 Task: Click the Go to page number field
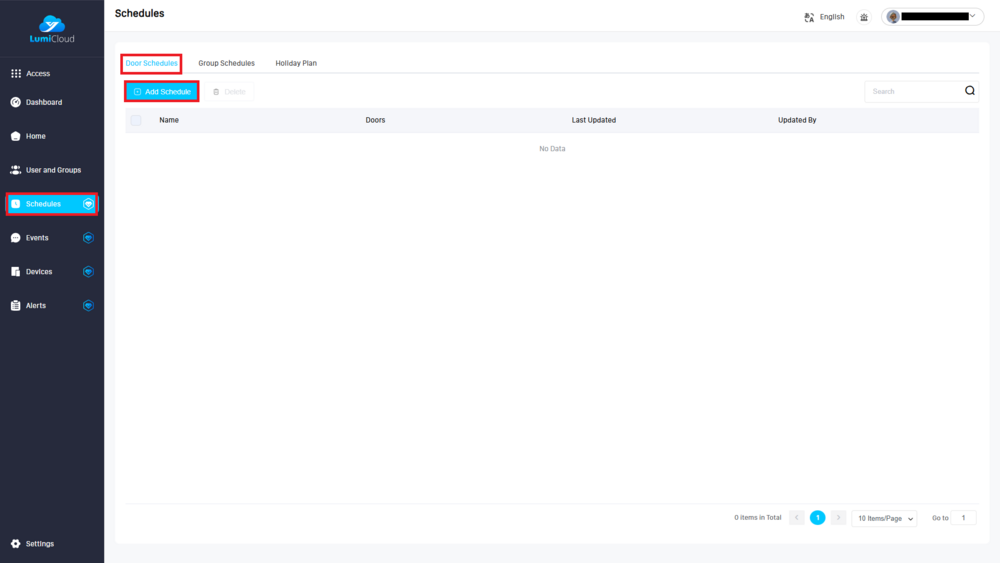(964, 518)
